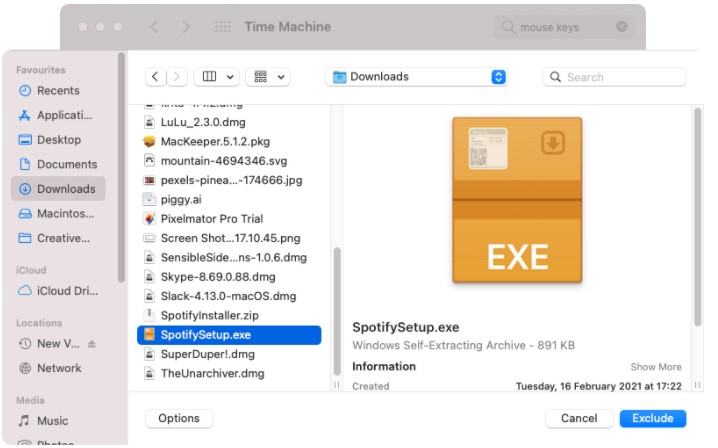Select SpotifyInstaller.zip file

tap(229, 316)
